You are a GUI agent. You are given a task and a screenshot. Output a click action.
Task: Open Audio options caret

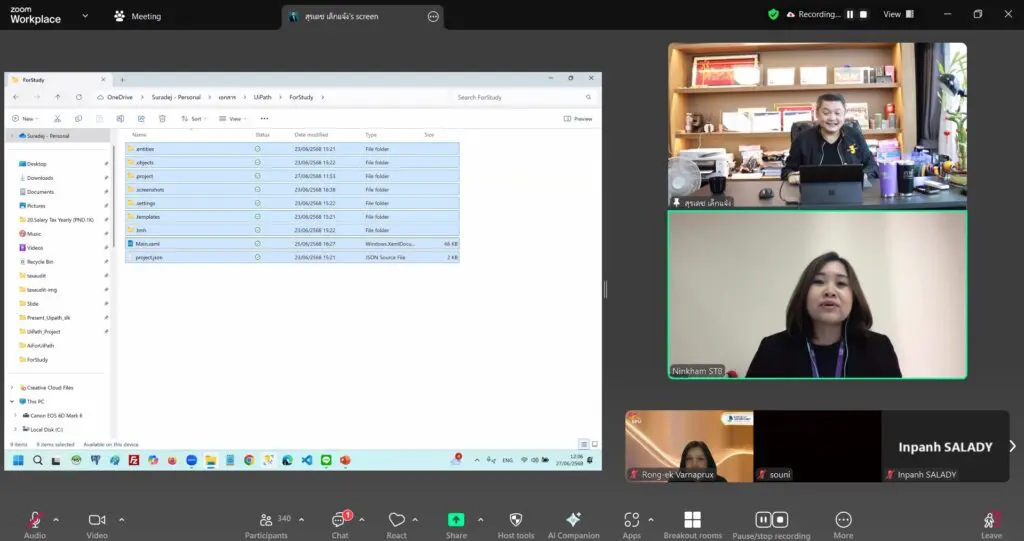coord(56,520)
